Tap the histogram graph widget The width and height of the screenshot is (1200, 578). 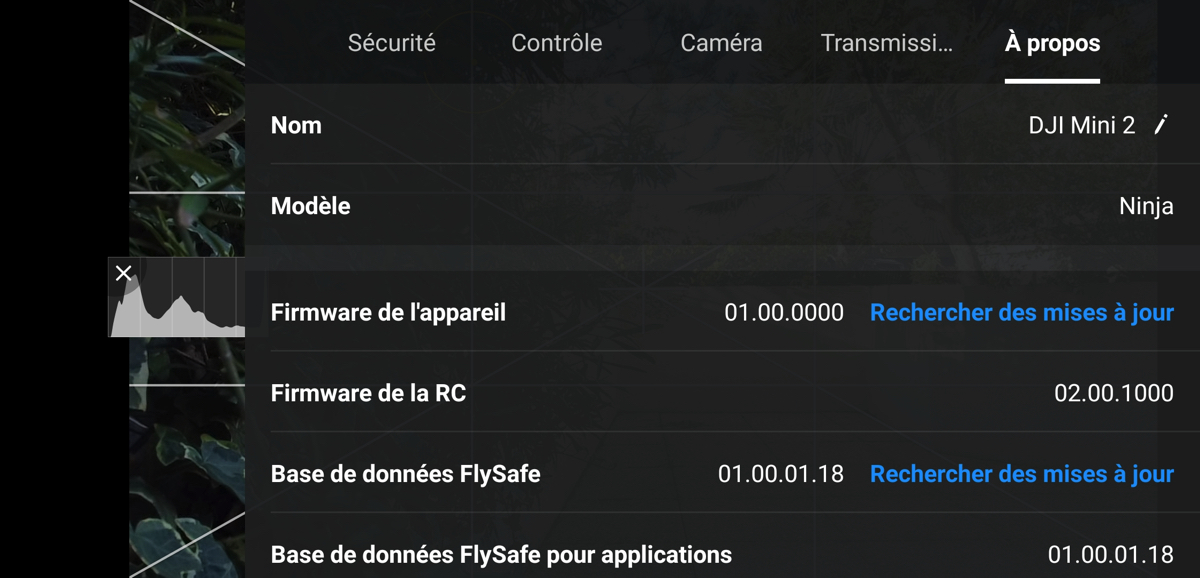[x=177, y=297]
